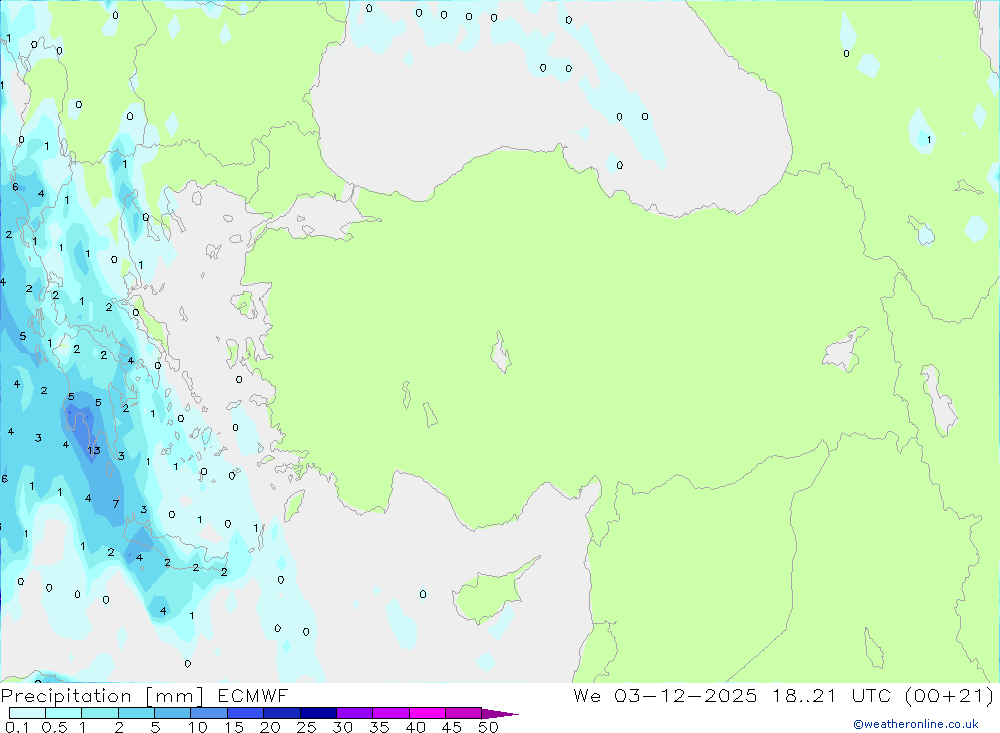Click legend label "30"
The width and height of the screenshot is (1000, 733).
click(x=342, y=727)
